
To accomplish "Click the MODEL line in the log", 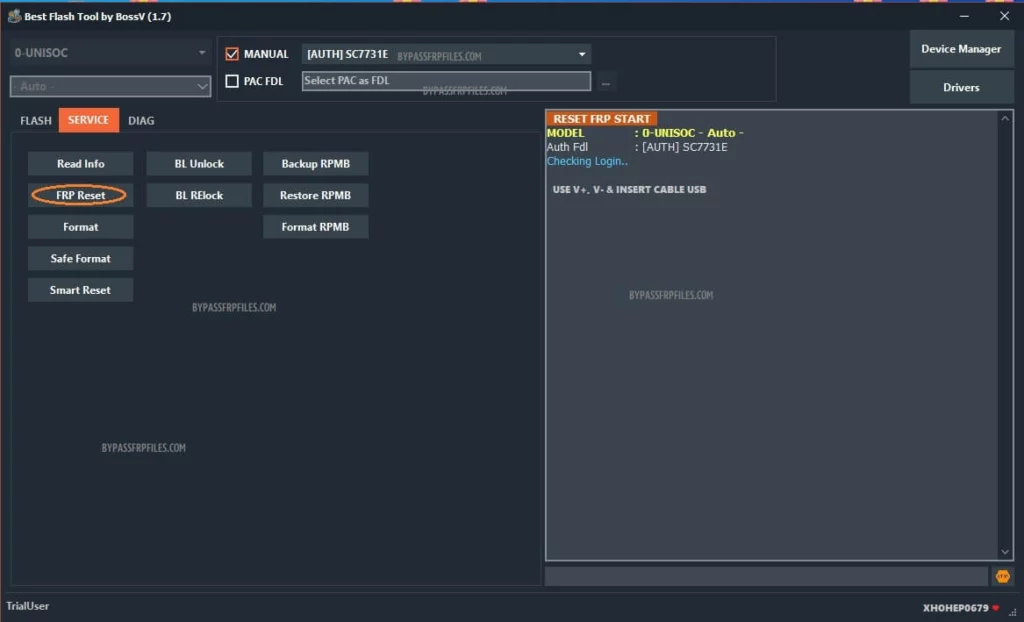I will click(645, 133).
